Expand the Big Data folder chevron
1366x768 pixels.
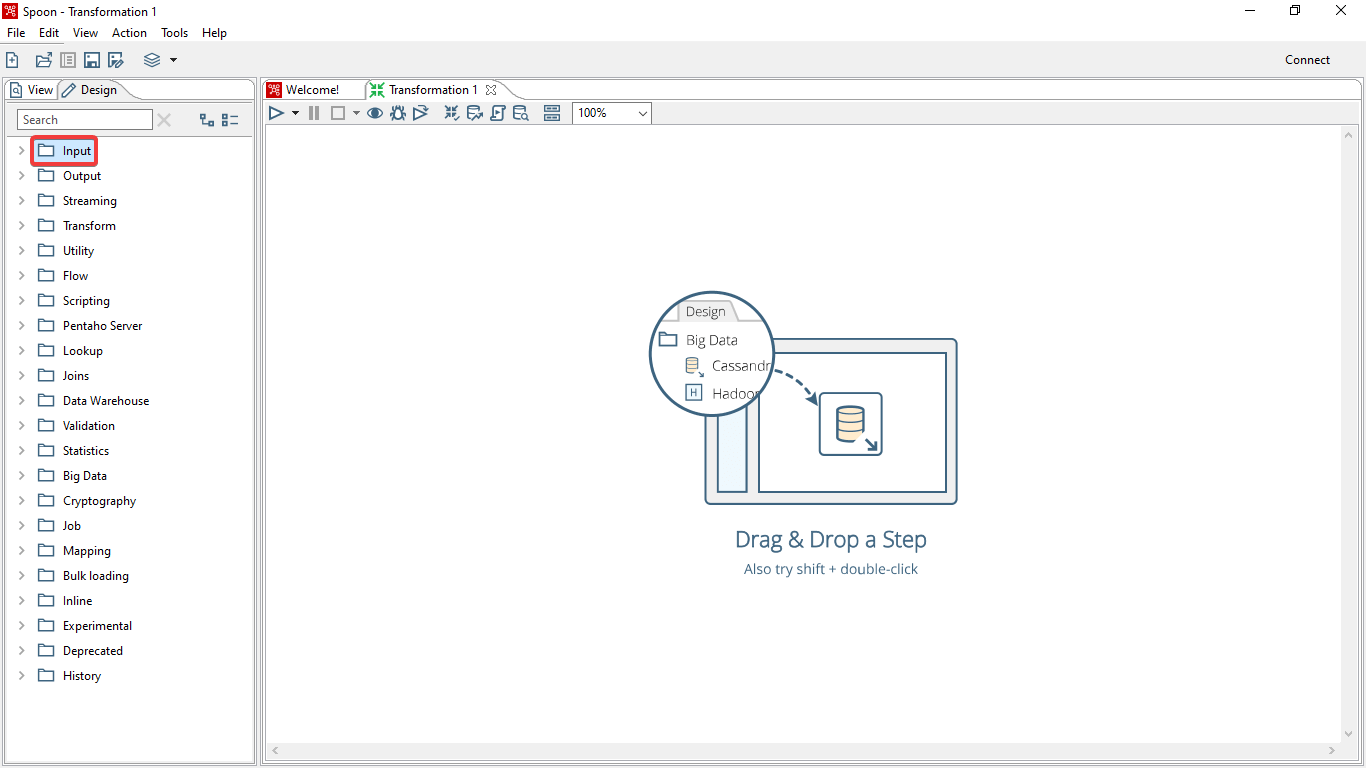tap(21, 476)
